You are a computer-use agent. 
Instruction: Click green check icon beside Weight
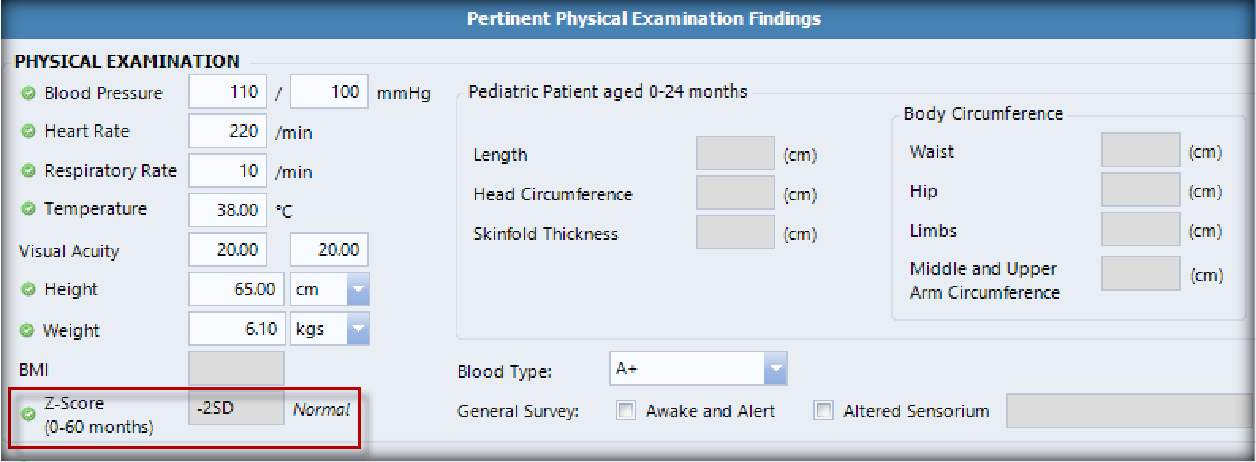pos(29,331)
